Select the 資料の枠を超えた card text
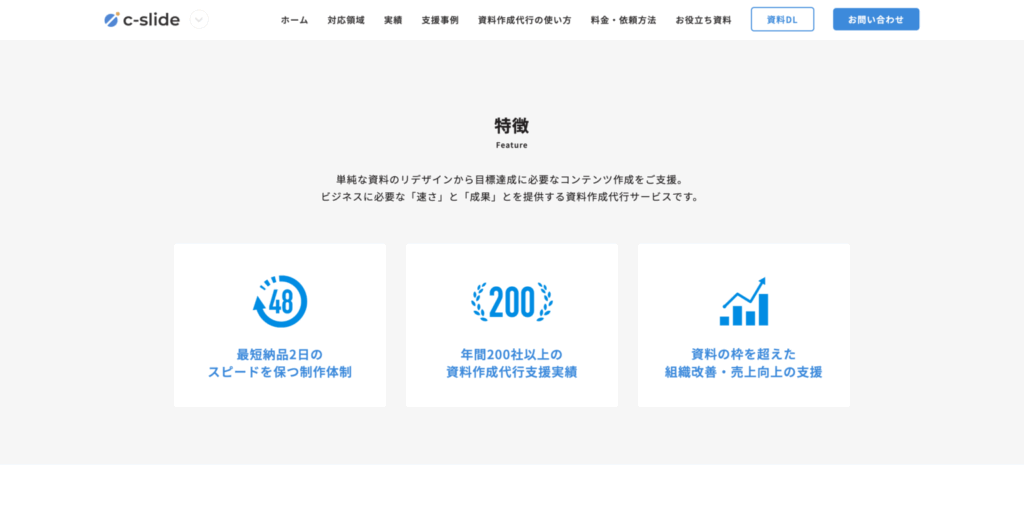The width and height of the screenshot is (1024, 505). click(743, 363)
